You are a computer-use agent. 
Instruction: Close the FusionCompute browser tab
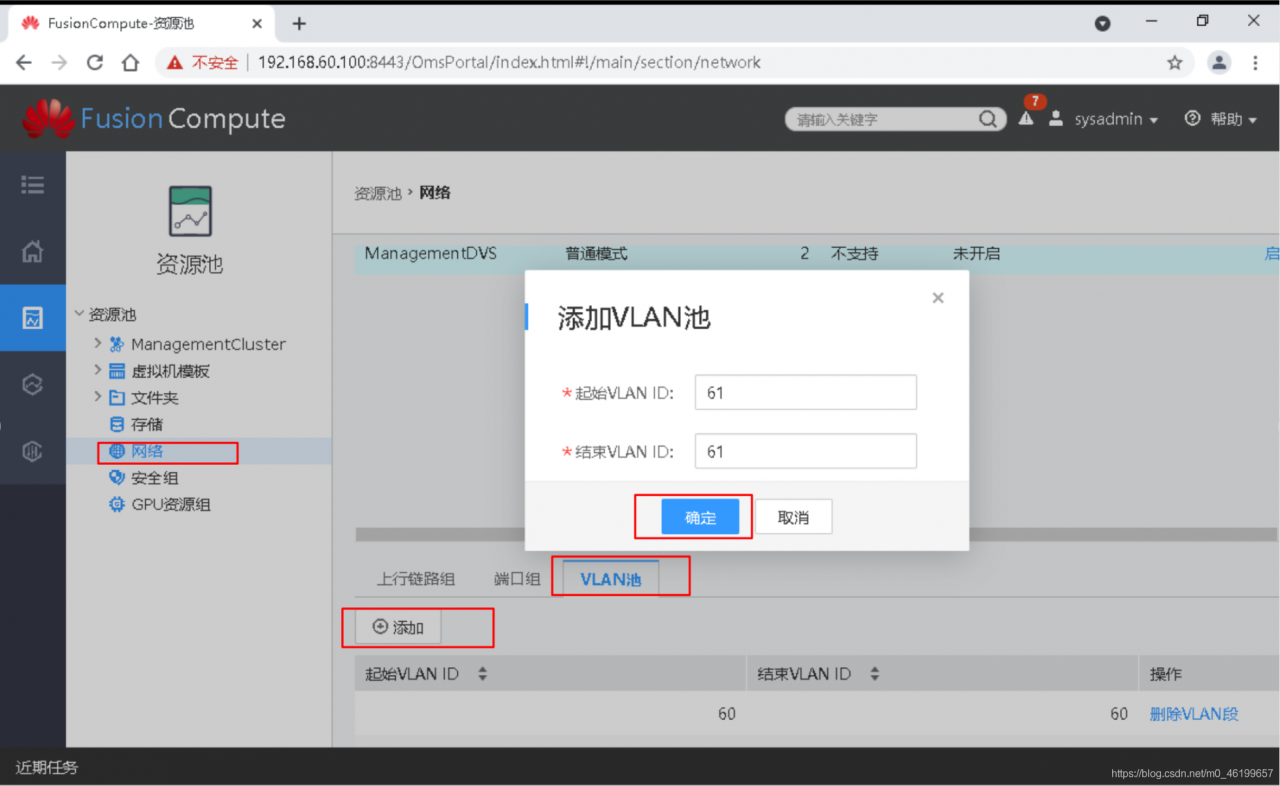coord(257,23)
